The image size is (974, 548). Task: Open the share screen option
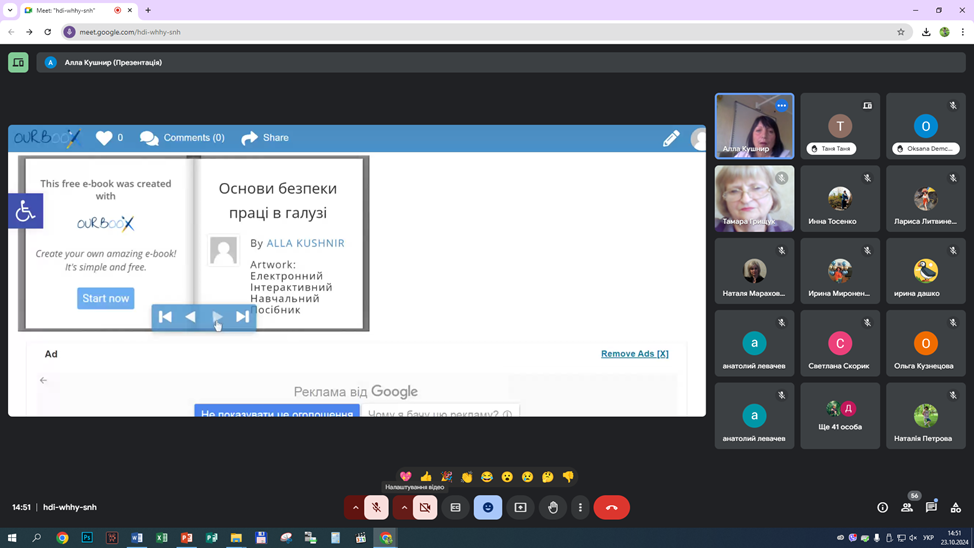[520, 508]
